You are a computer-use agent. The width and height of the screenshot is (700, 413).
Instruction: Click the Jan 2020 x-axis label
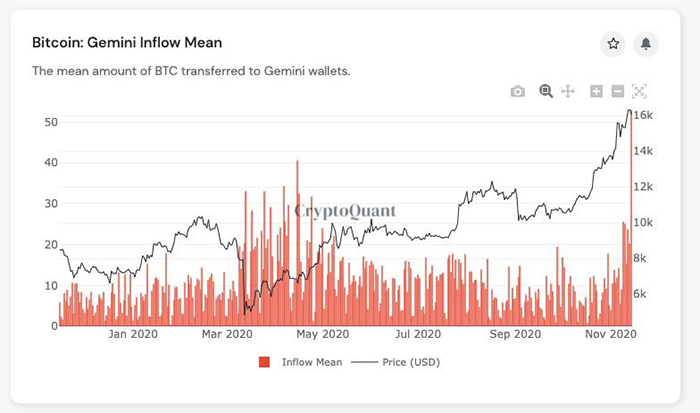point(132,334)
